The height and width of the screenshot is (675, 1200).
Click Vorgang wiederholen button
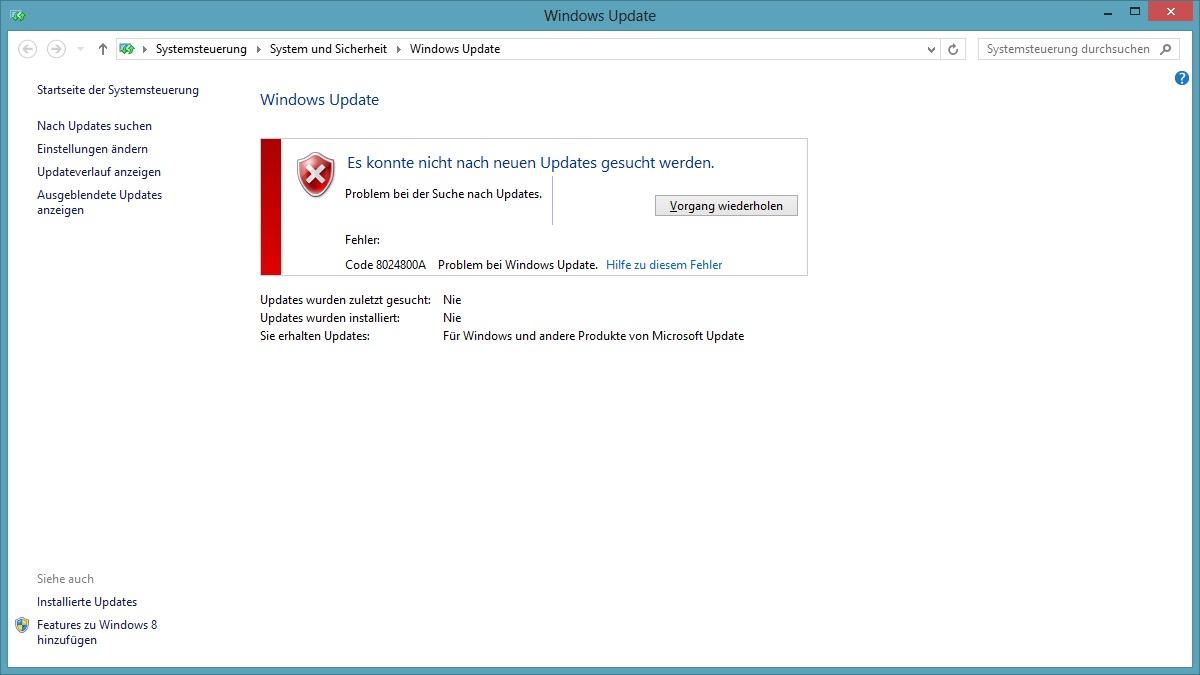coord(726,205)
